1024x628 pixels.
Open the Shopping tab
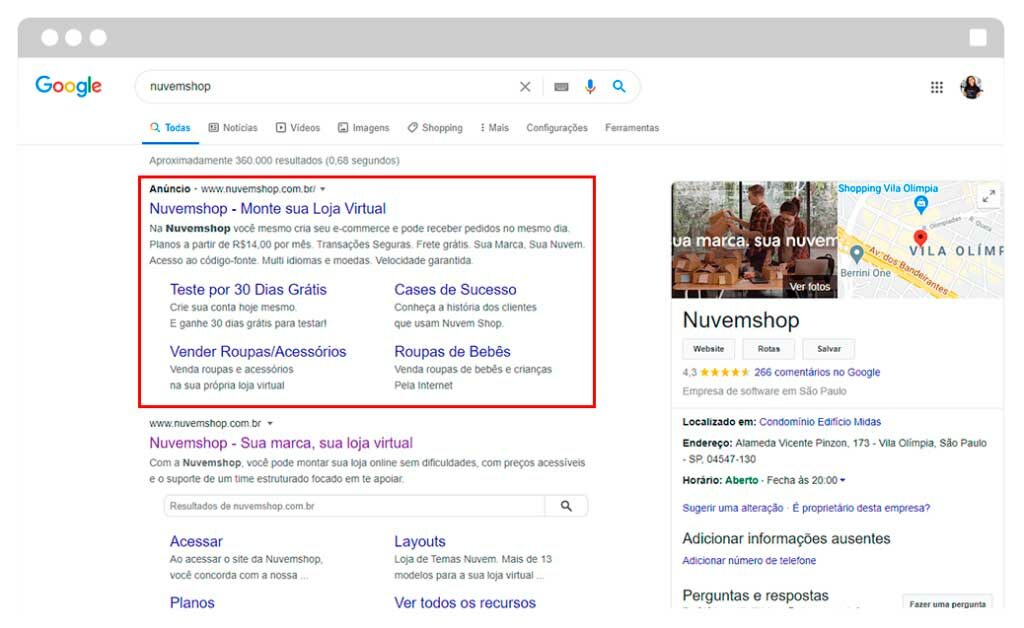(x=435, y=128)
